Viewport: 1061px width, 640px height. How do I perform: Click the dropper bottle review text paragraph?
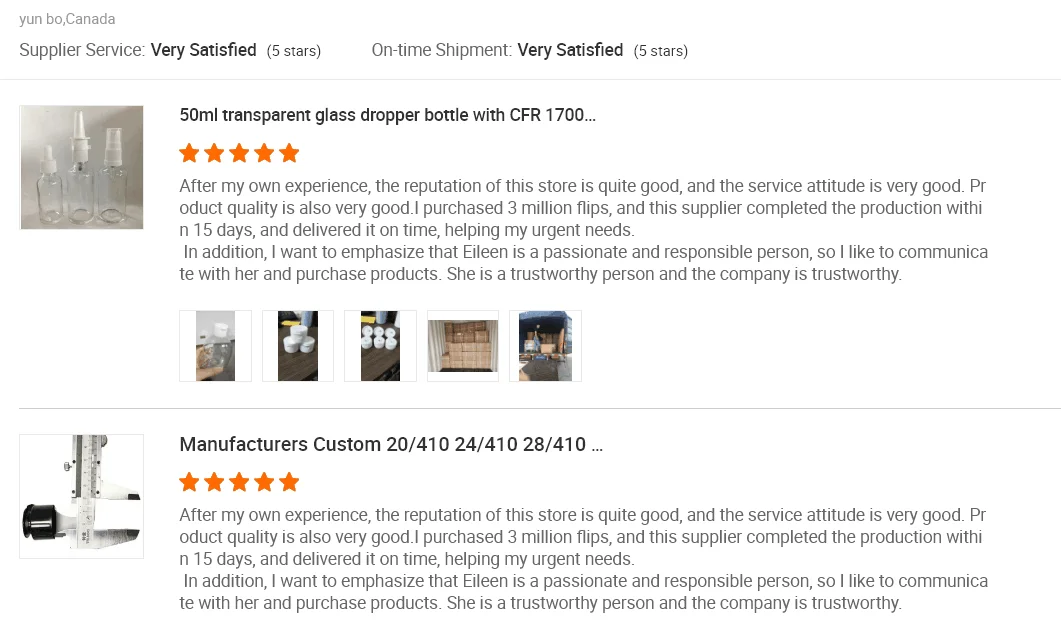[x=582, y=230]
